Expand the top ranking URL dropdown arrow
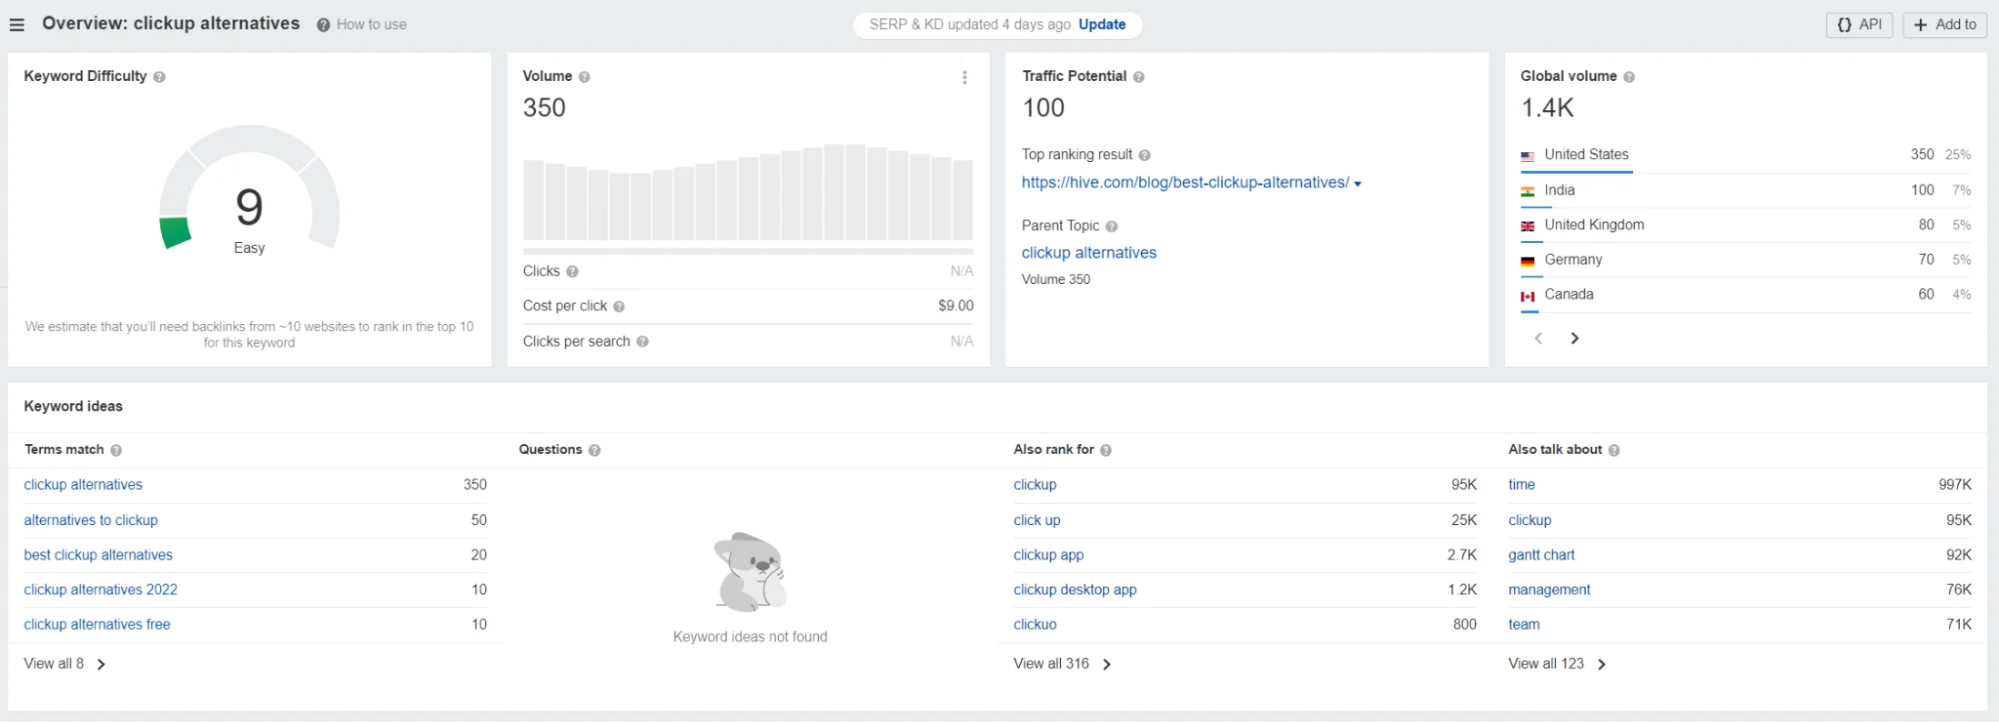 1358,184
